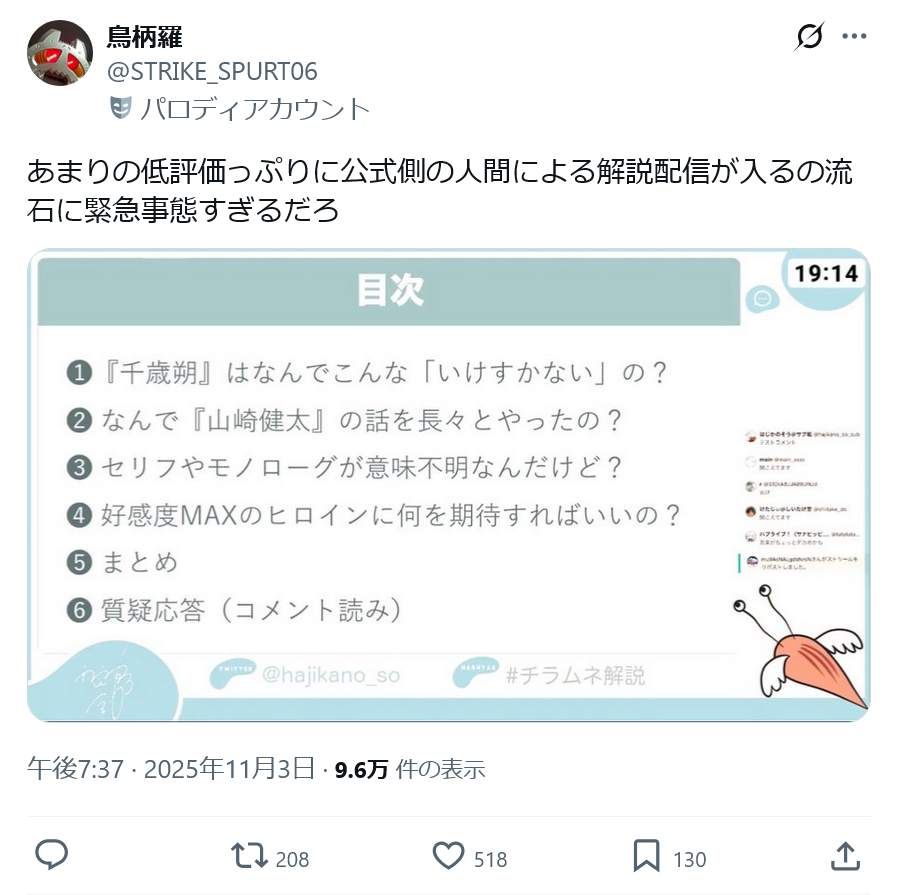This screenshot has height=895, width=897.
Task: Open the share upload arrow icon
Action: click(x=845, y=856)
